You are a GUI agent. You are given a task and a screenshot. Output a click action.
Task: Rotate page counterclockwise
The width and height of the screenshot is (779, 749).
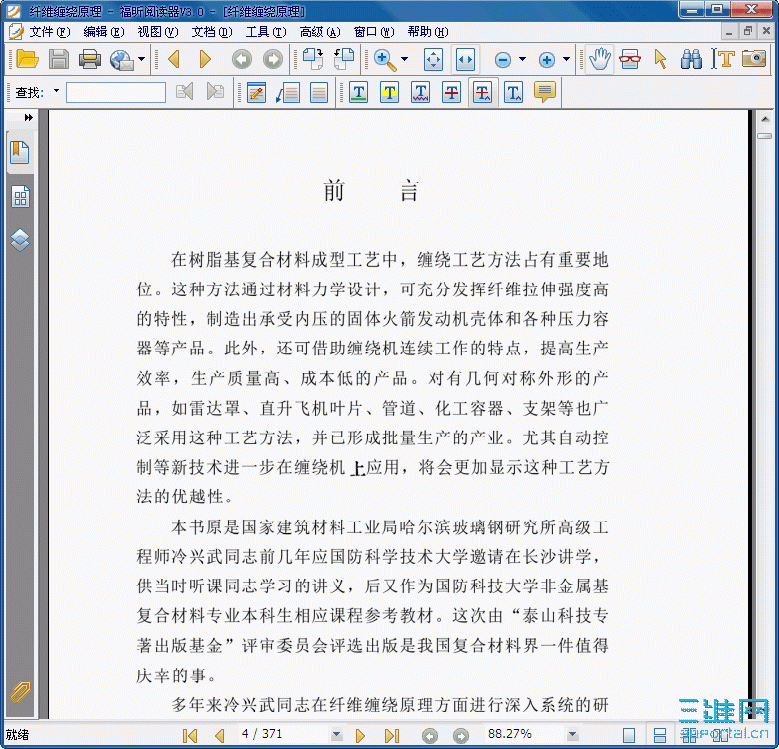tap(344, 59)
